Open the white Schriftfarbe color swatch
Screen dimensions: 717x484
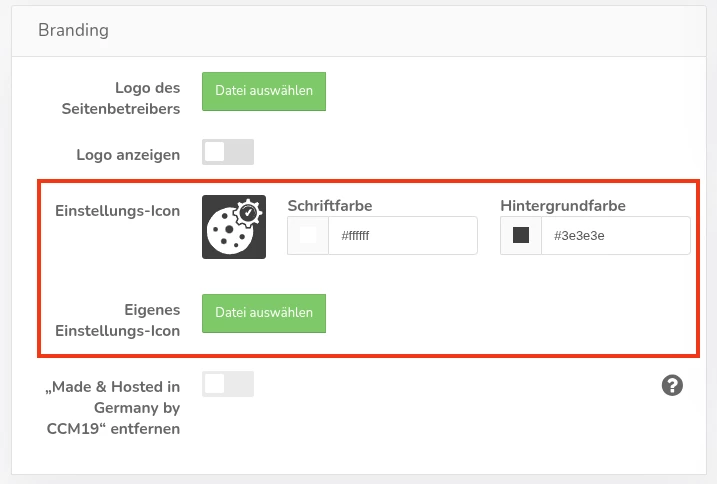[x=308, y=236]
